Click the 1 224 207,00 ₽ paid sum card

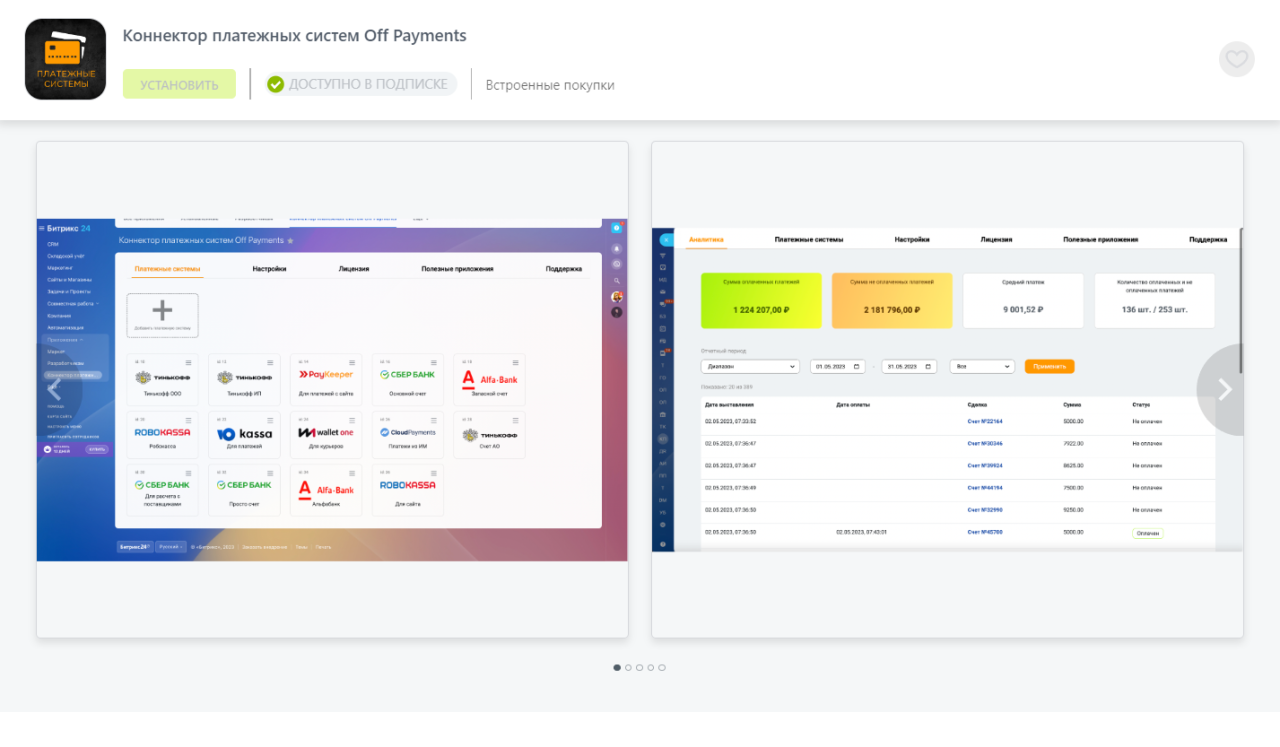761,301
